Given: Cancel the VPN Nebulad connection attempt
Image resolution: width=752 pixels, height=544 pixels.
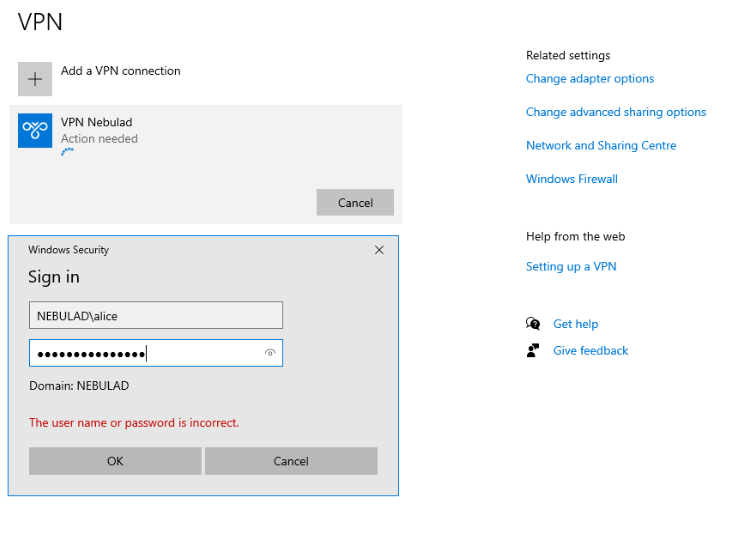Looking at the screenshot, I should click(x=355, y=202).
